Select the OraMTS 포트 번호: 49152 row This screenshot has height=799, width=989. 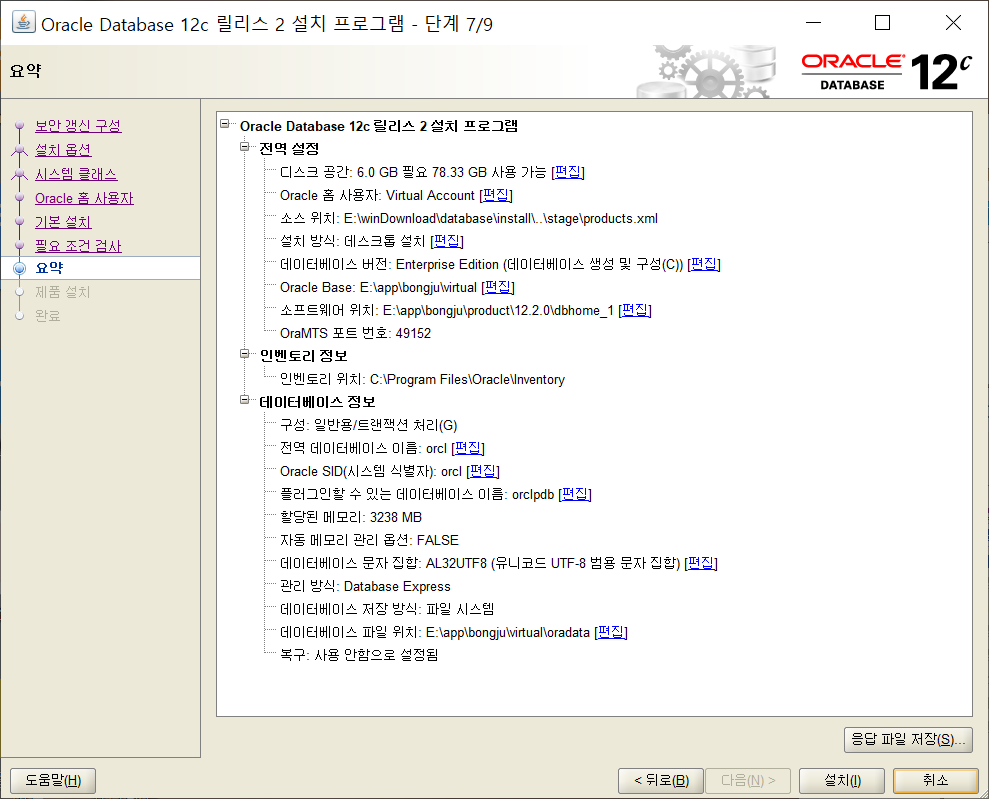click(x=355, y=333)
